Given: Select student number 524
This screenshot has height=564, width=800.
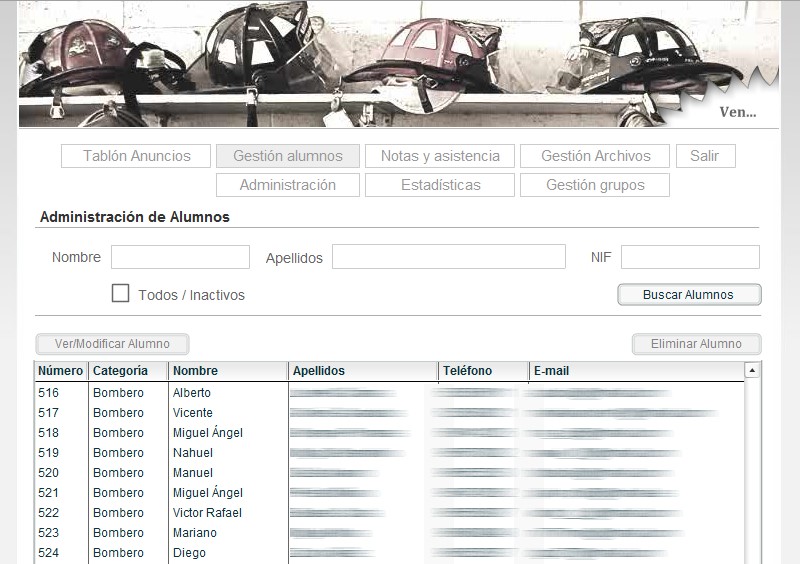Looking at the screenshot, I should 48,552.
